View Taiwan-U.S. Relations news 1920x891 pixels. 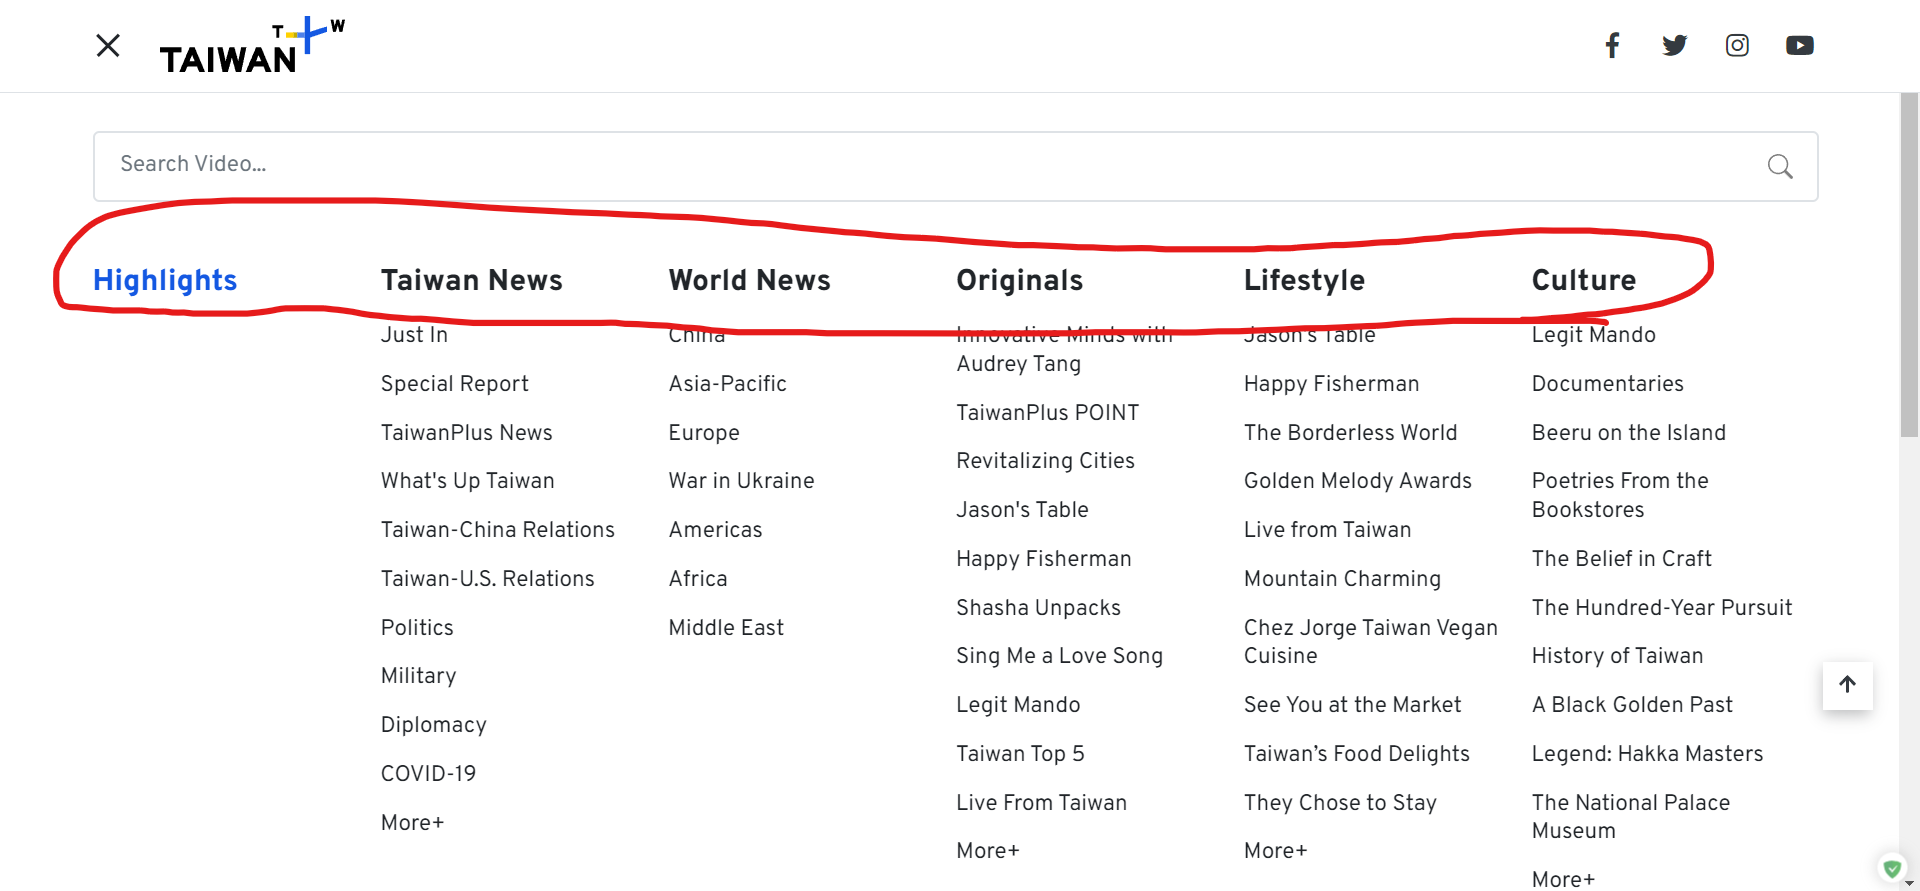[x=488, y=578]
